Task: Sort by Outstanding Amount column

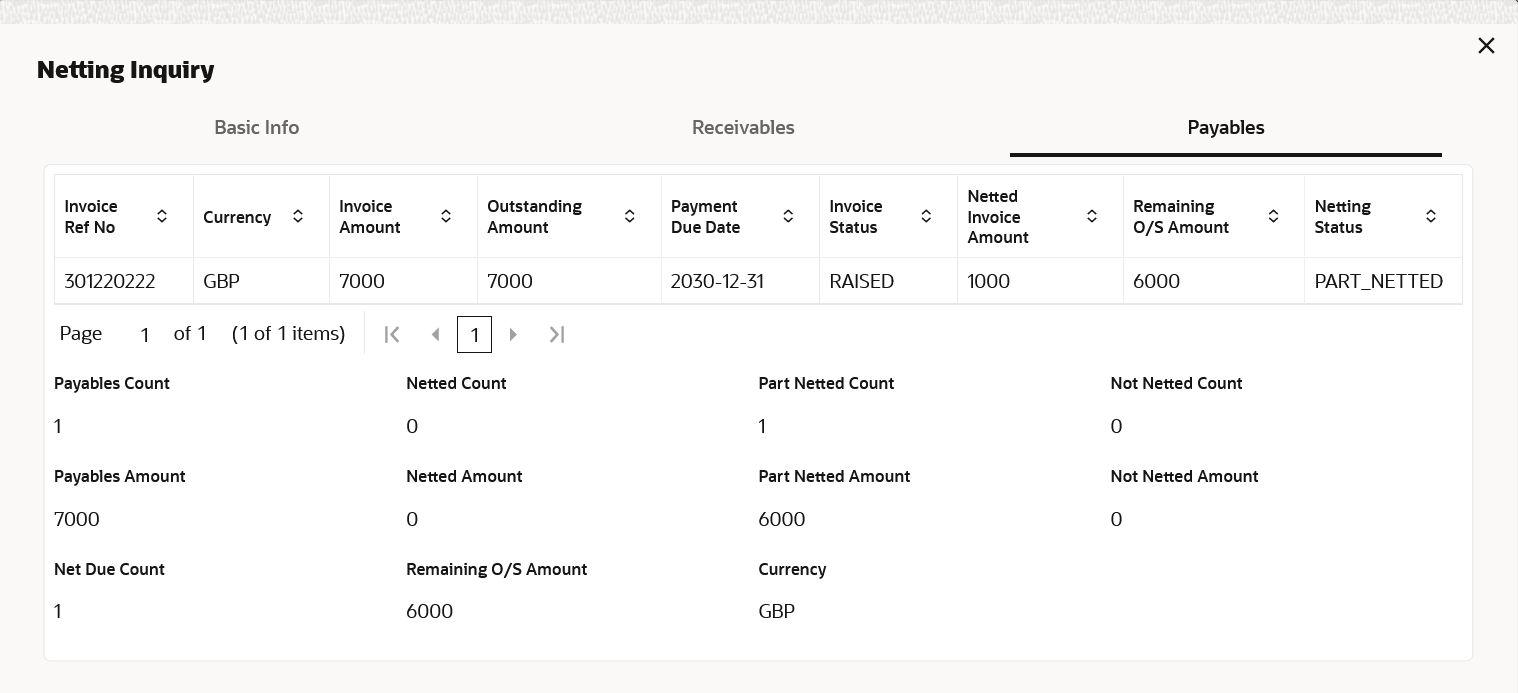Action: 630,216
